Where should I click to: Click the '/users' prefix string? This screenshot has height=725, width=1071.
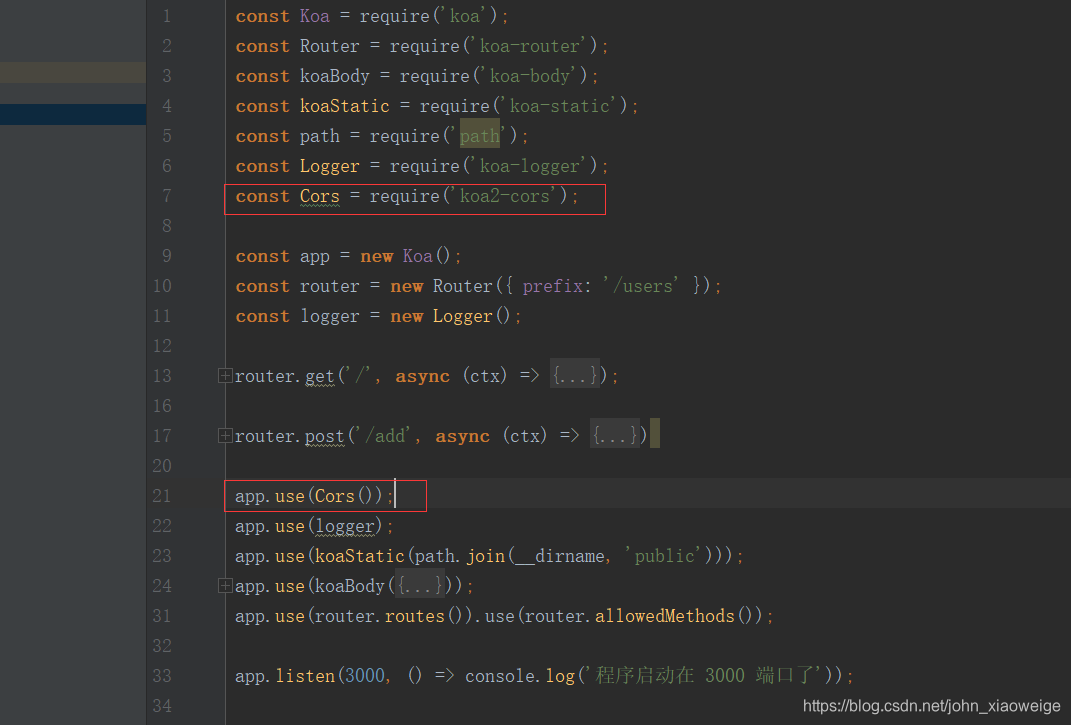tap(640, 286)
